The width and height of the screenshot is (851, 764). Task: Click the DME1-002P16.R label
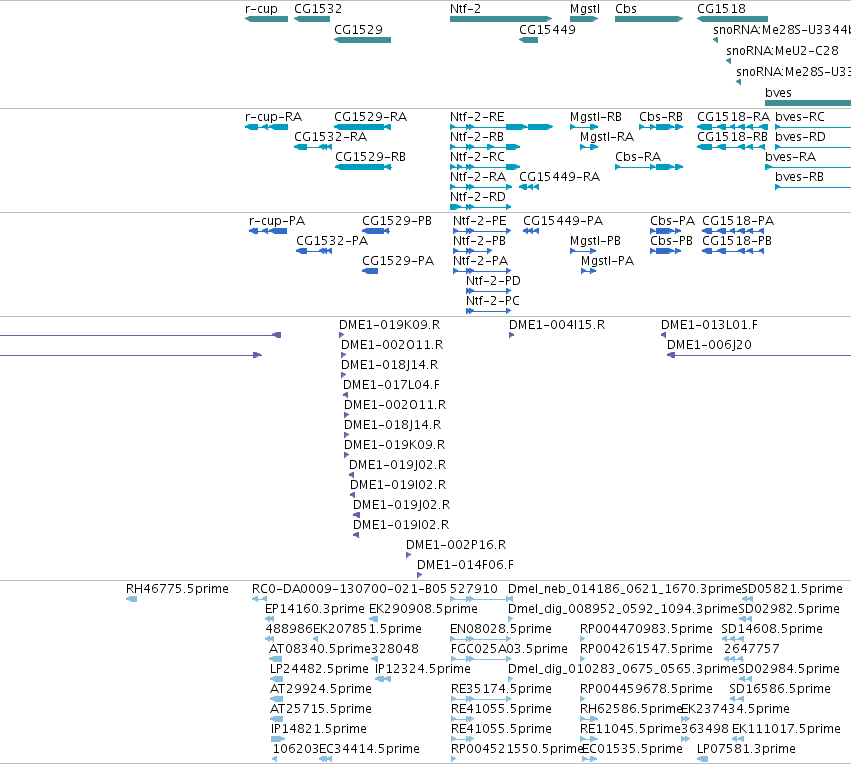[456, 545]
